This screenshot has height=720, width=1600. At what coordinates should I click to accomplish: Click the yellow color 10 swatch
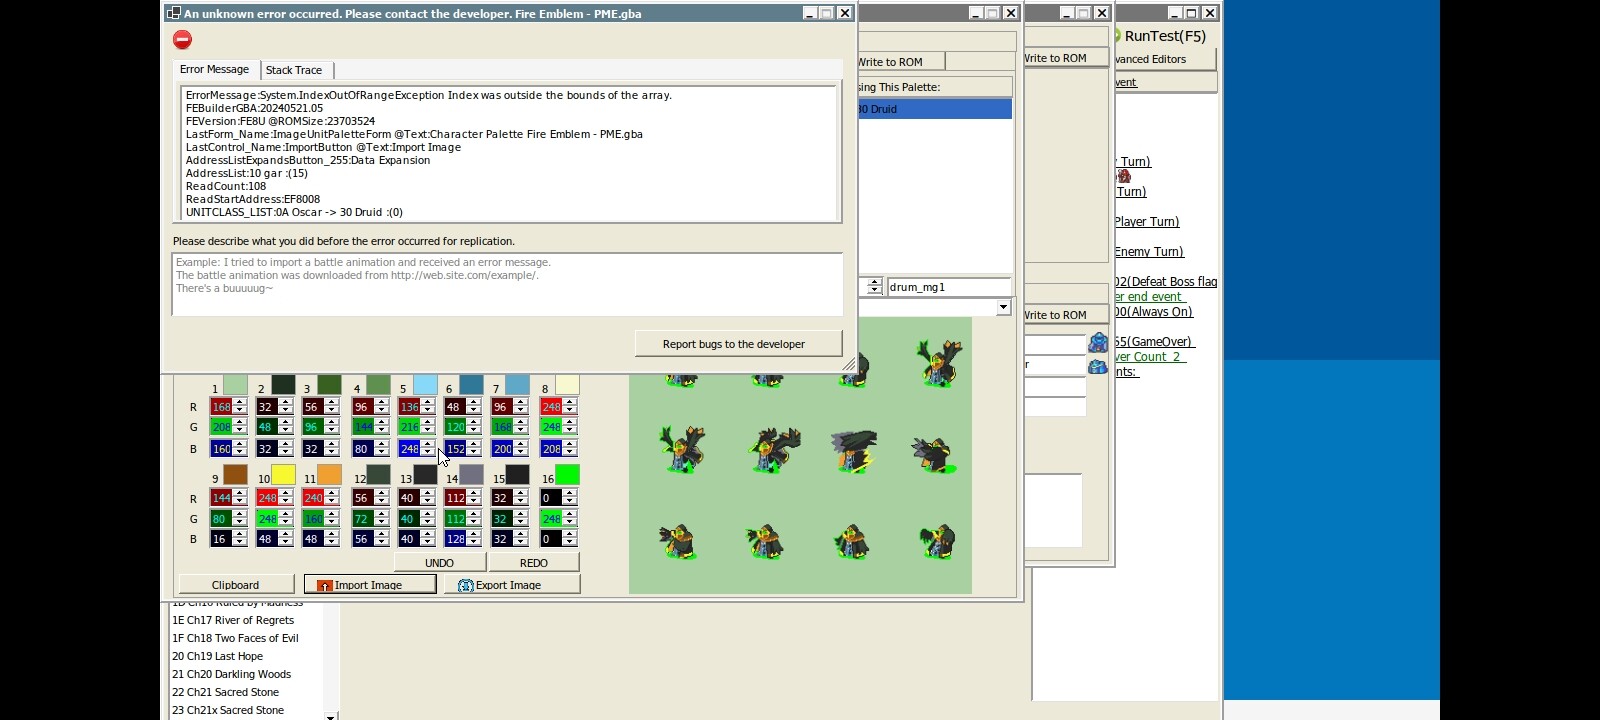[283, 475]
